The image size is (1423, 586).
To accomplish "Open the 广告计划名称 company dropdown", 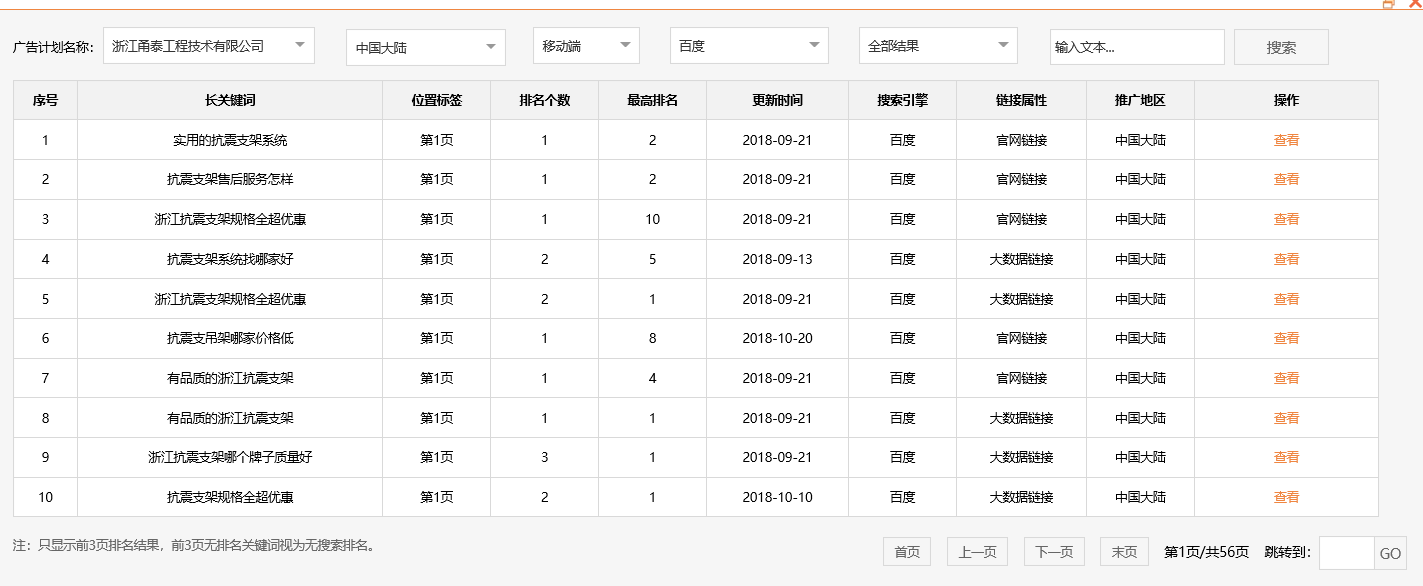I will (x=208, y=45).
